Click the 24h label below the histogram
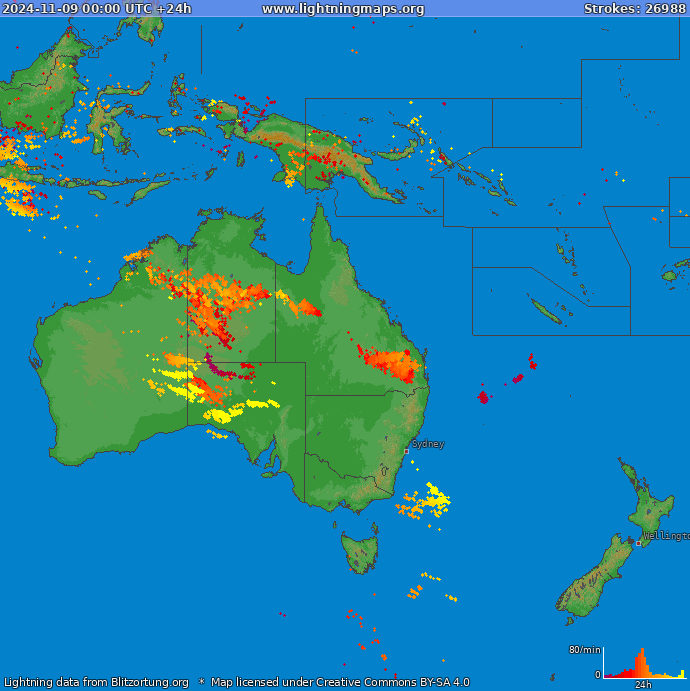This screenshot has height=691, width=690. [x=643, y=685]
